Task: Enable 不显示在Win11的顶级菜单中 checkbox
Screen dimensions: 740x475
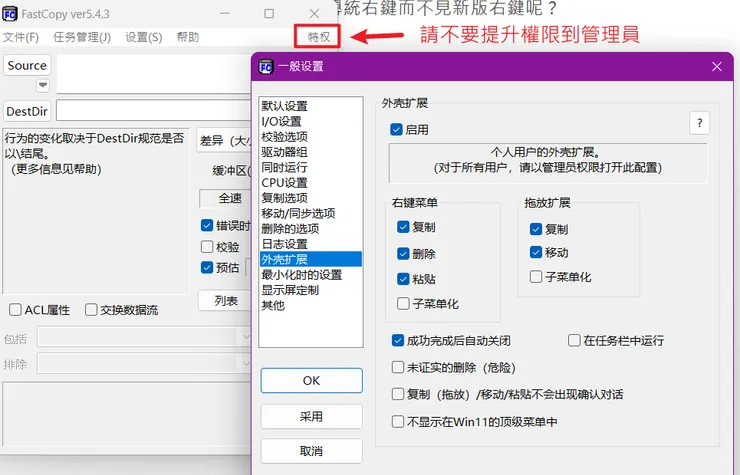Action: click(x=398, y=421)
